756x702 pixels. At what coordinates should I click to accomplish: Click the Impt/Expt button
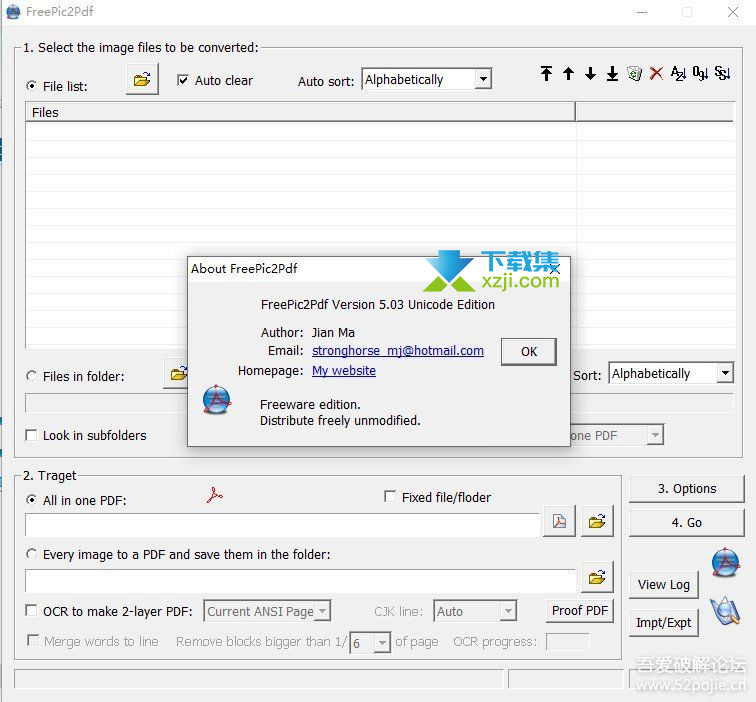click(x=664, y=623)
